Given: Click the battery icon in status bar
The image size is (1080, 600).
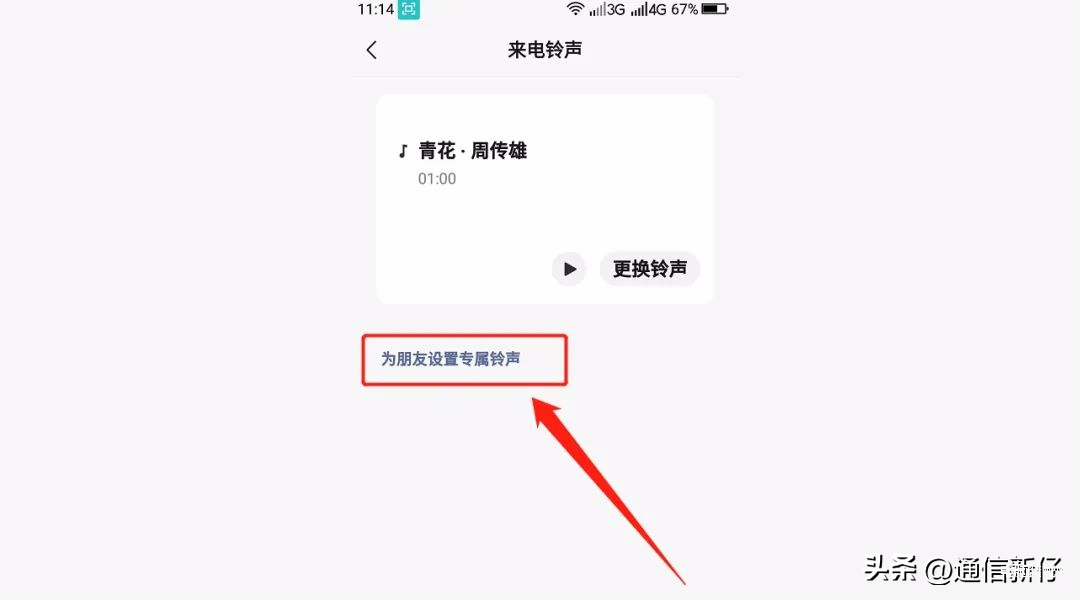Looking at the screenshot, I should click(x=715, y=9).
